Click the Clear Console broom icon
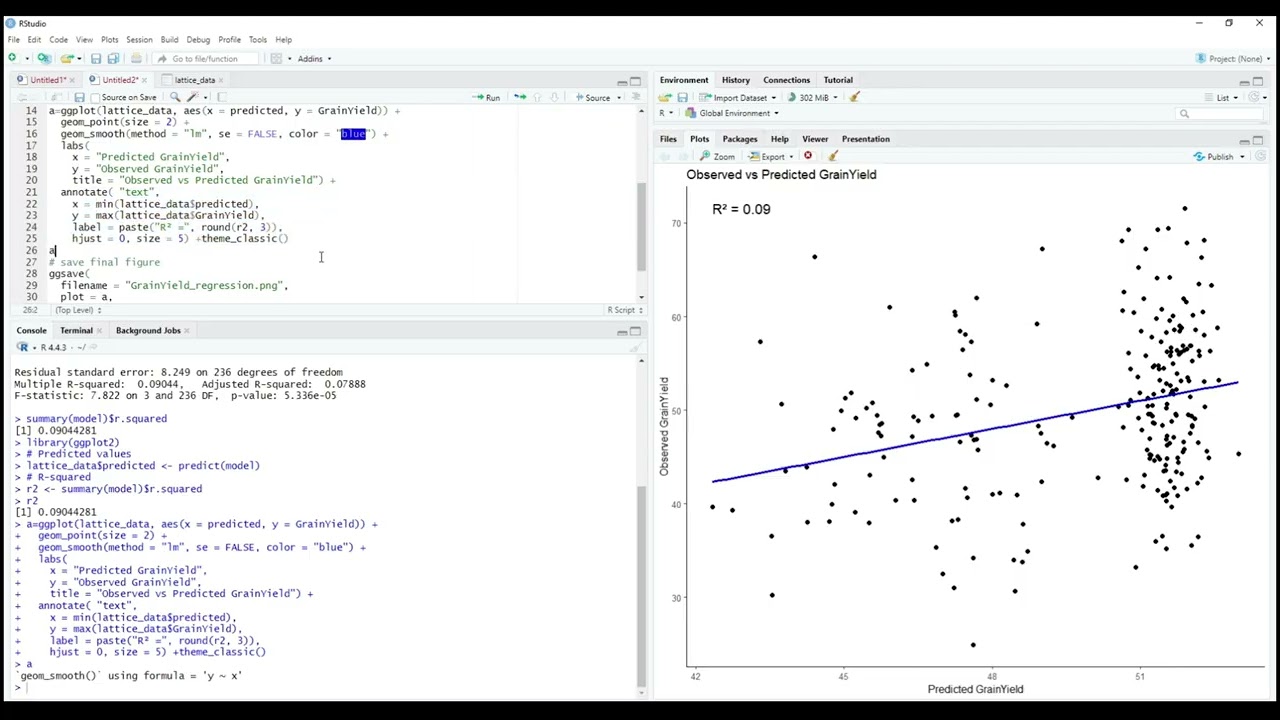The image size is (1280, 720). click(x=635, y=347)
